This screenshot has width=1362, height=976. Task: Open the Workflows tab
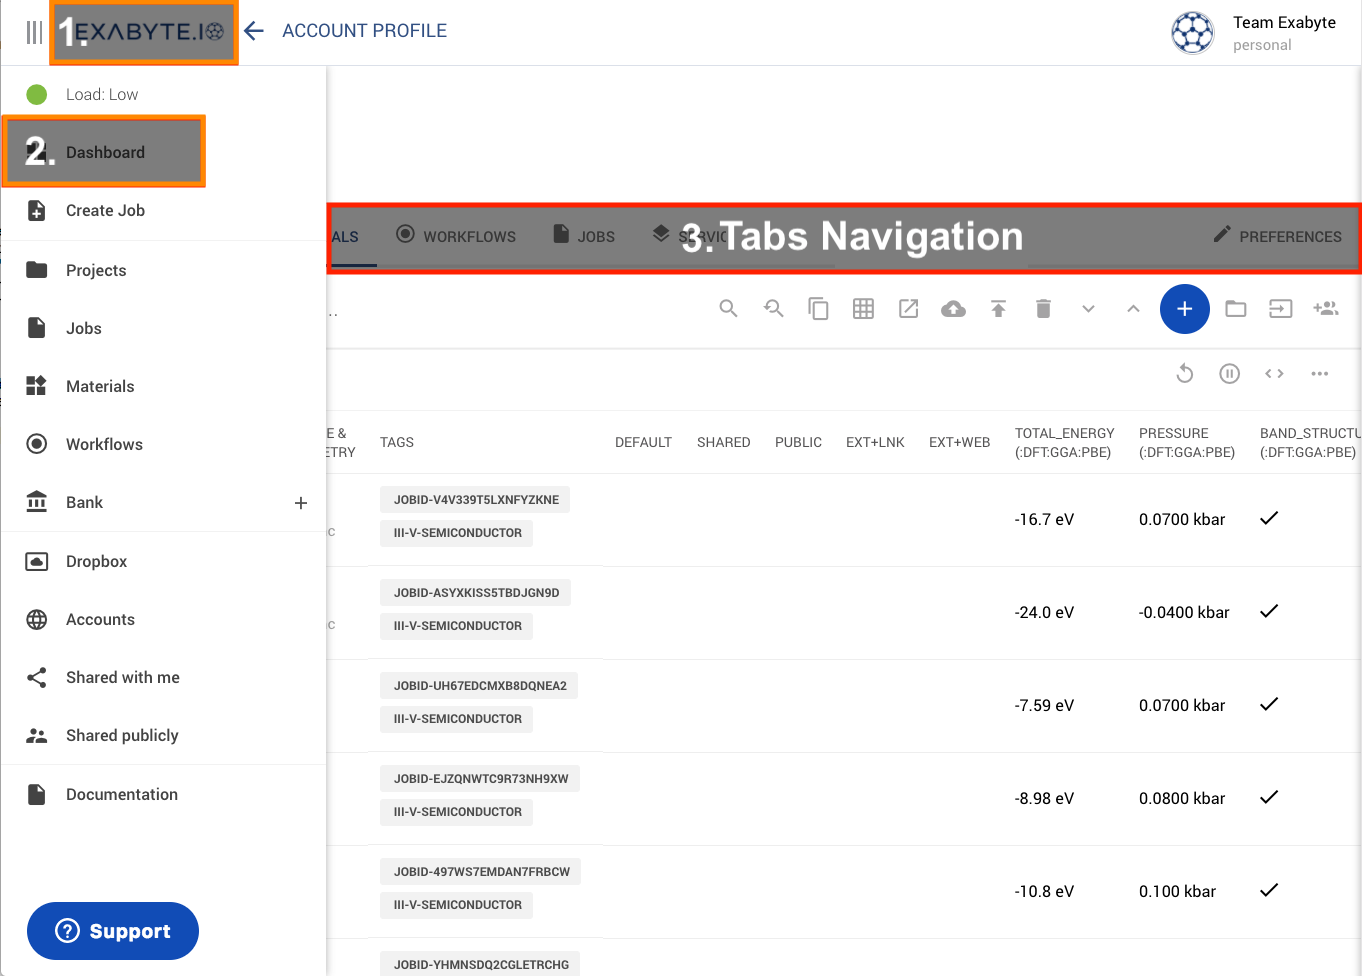pos(456,236)
